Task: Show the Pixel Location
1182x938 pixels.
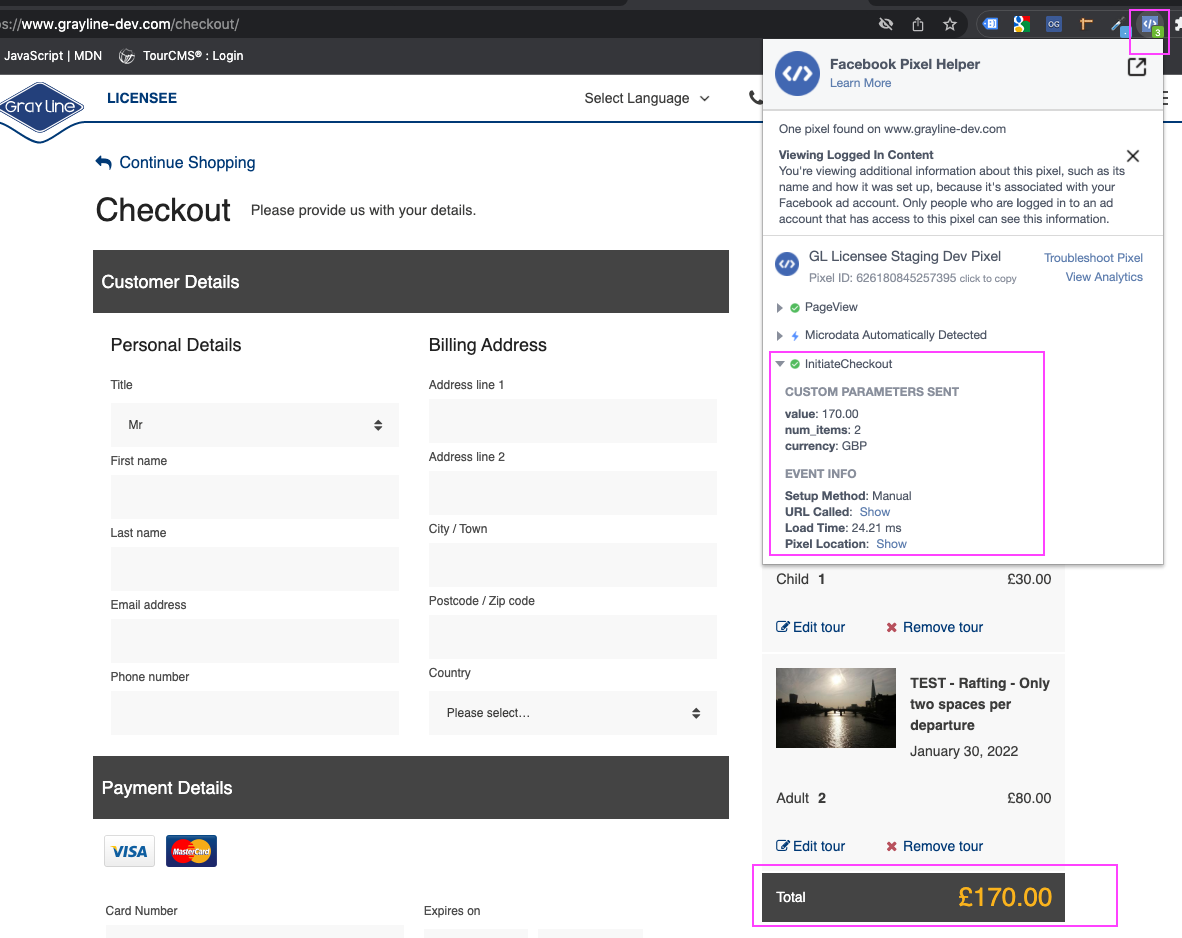Action: (x=891, y=544)
